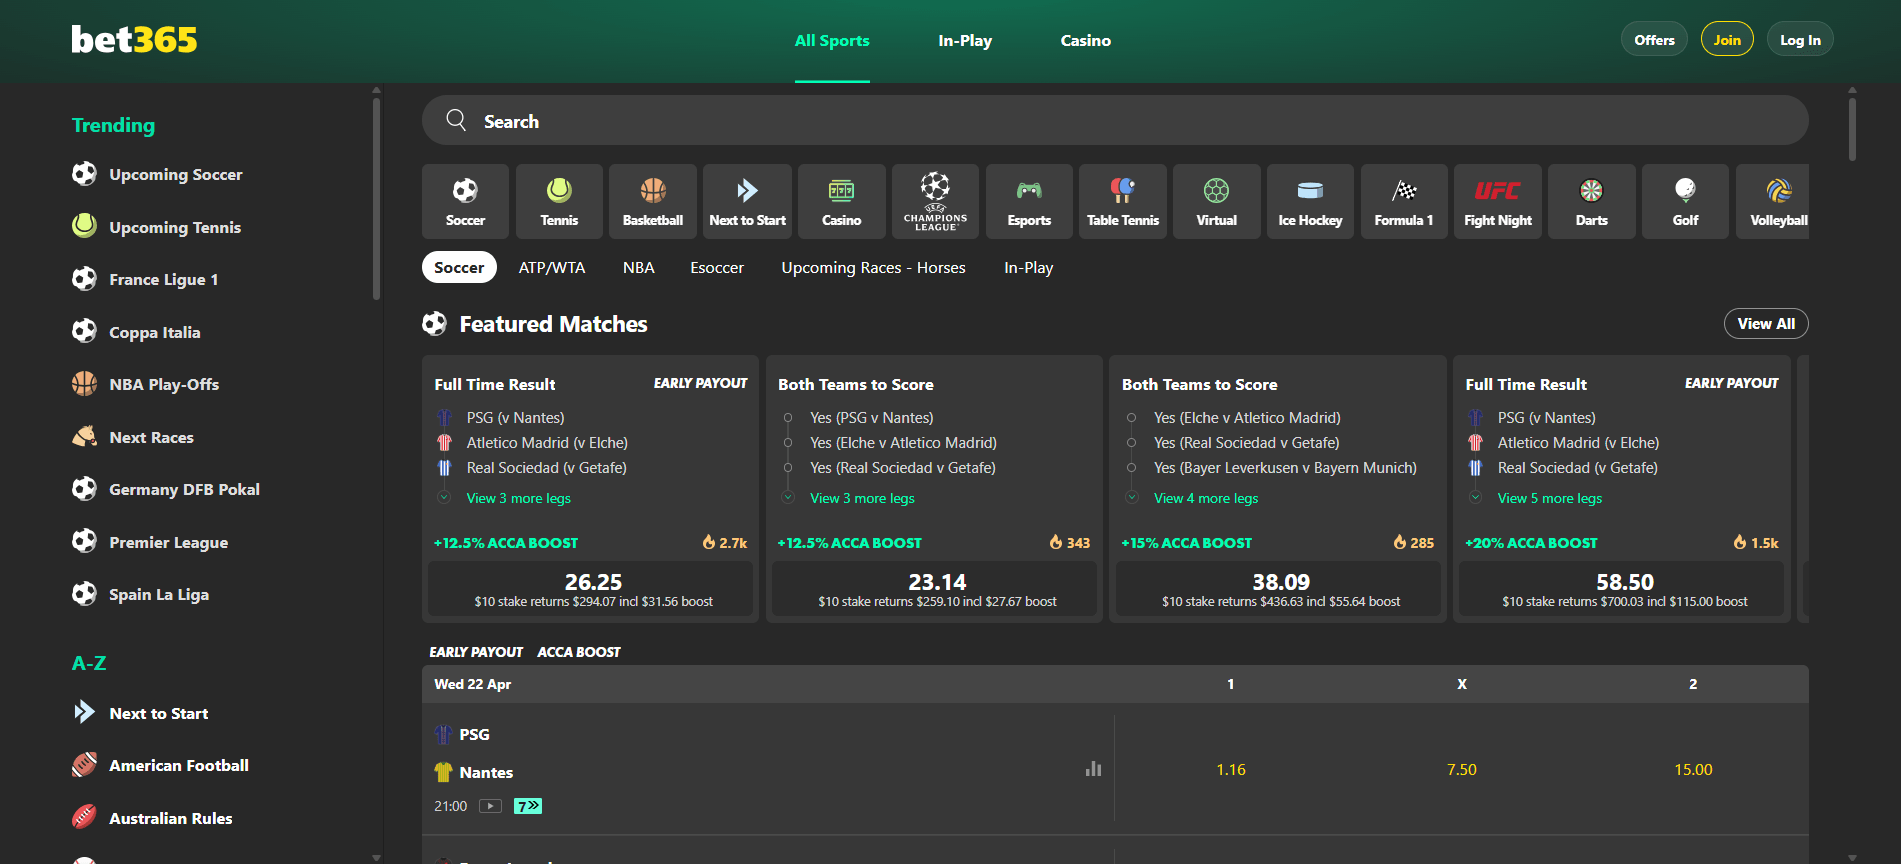The image size is (1901, 864).
Task: Open the Table Tennis tile
Action: point(1122,201)
